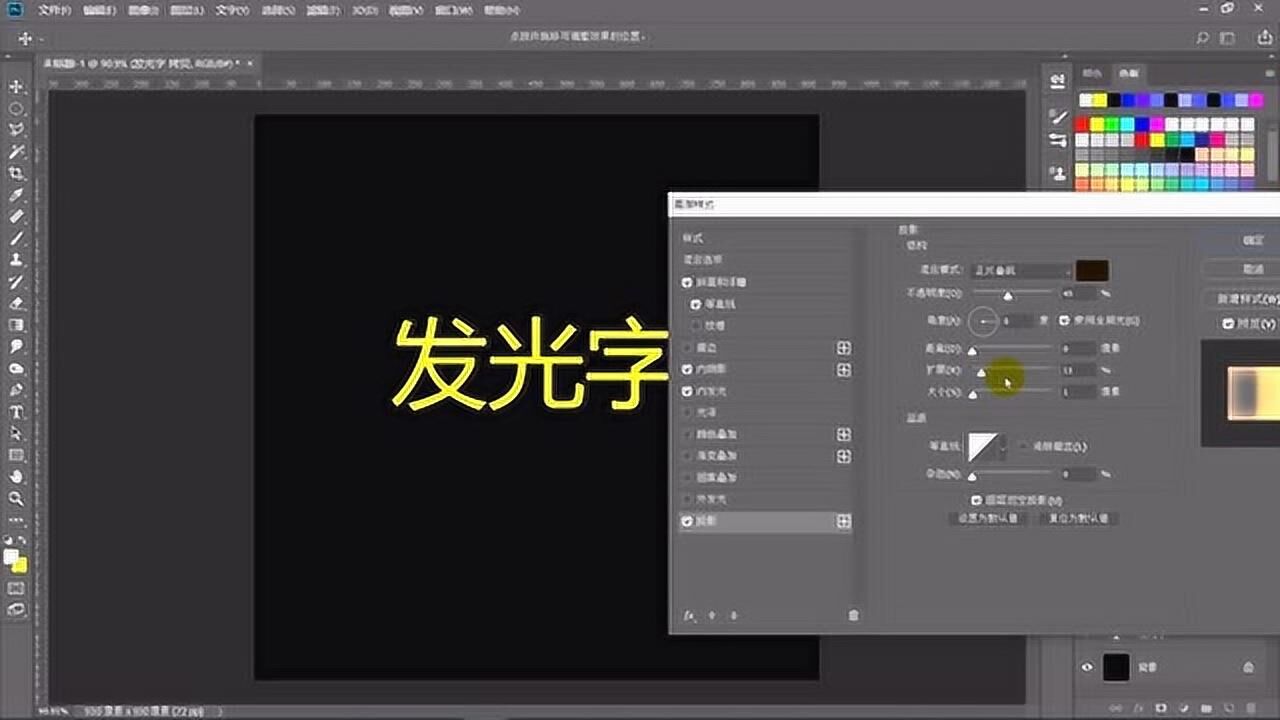
Task: Click the drop shadow color swatch
Action: pos(1092,271)
